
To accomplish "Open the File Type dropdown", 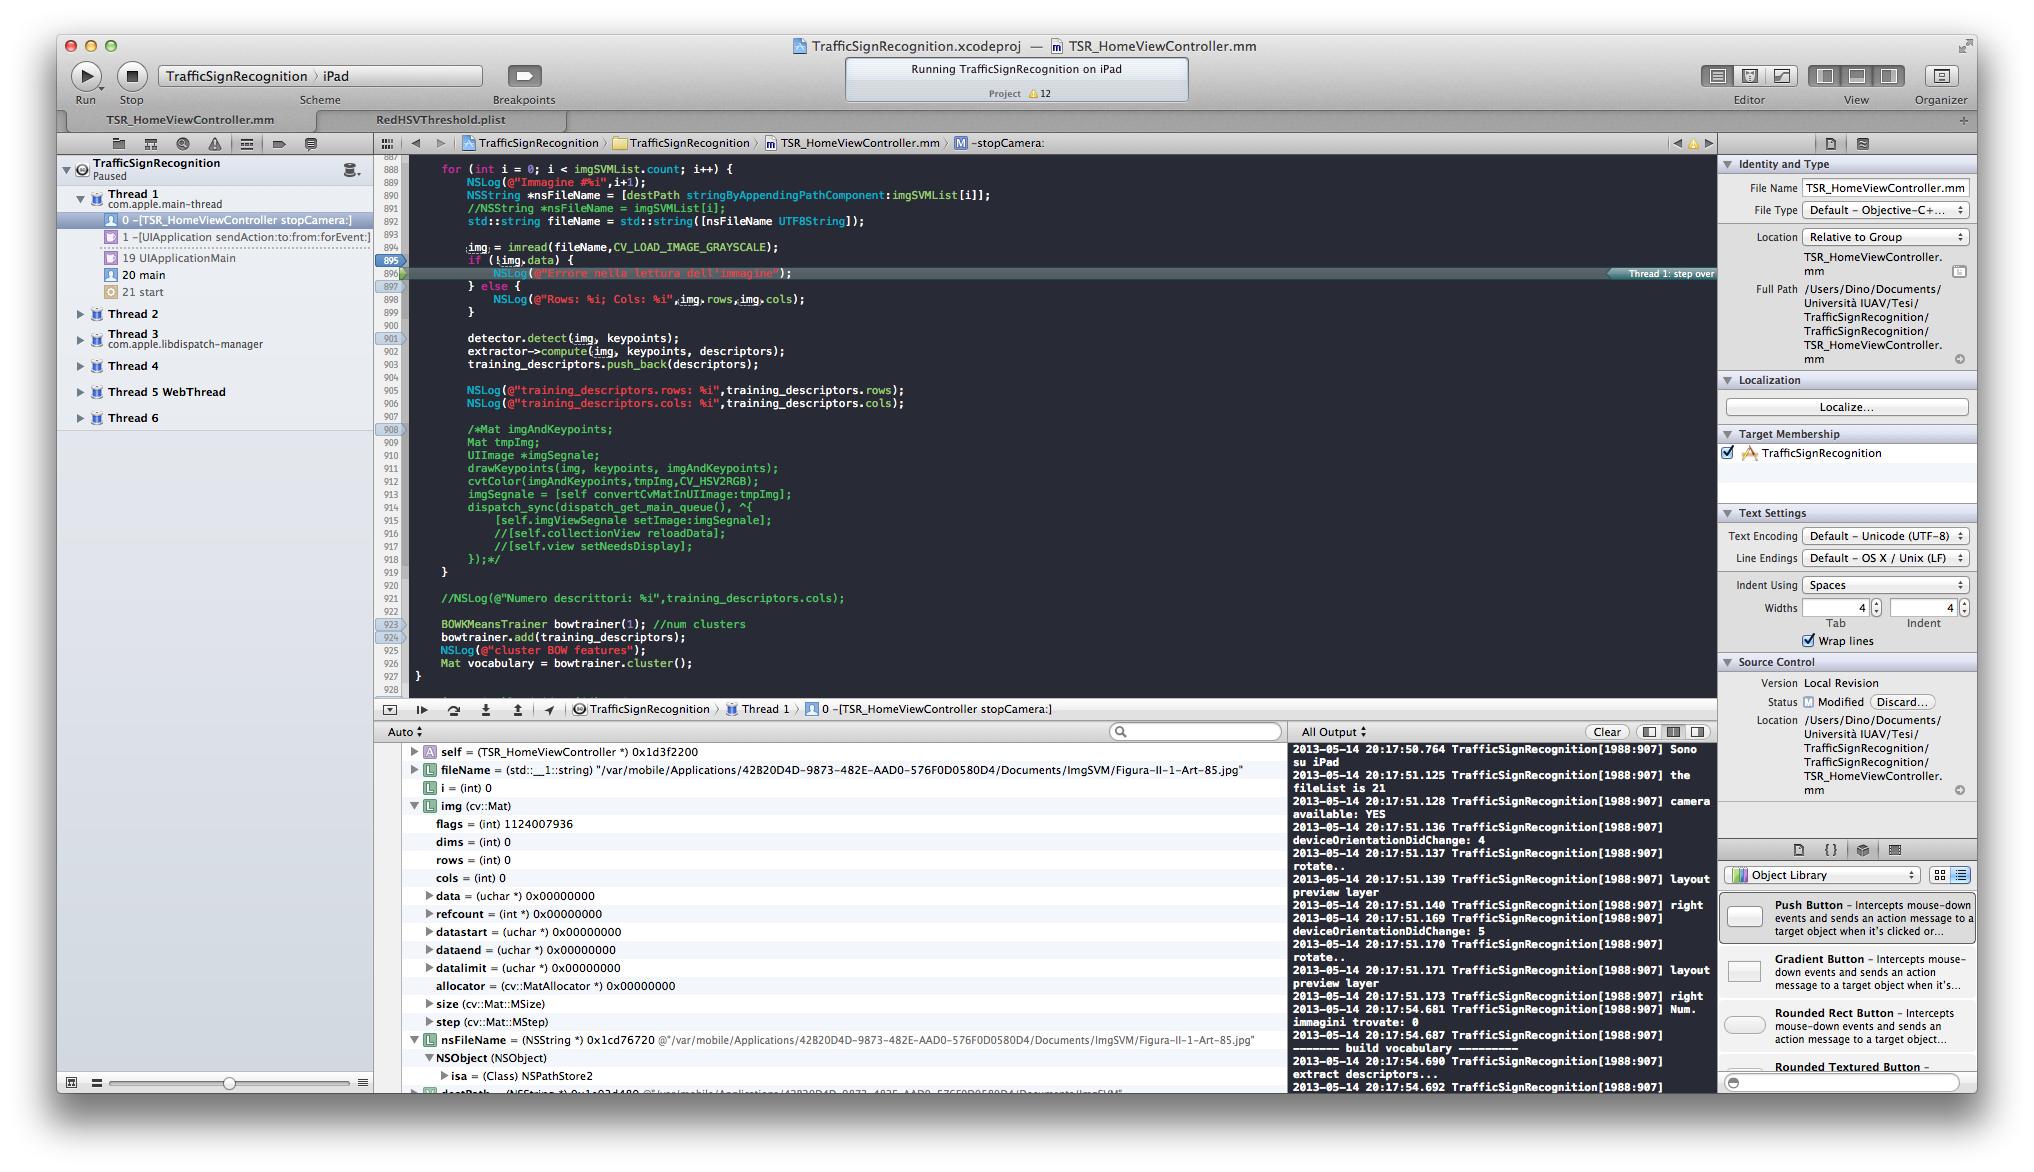I will (x=1886, y=210).
